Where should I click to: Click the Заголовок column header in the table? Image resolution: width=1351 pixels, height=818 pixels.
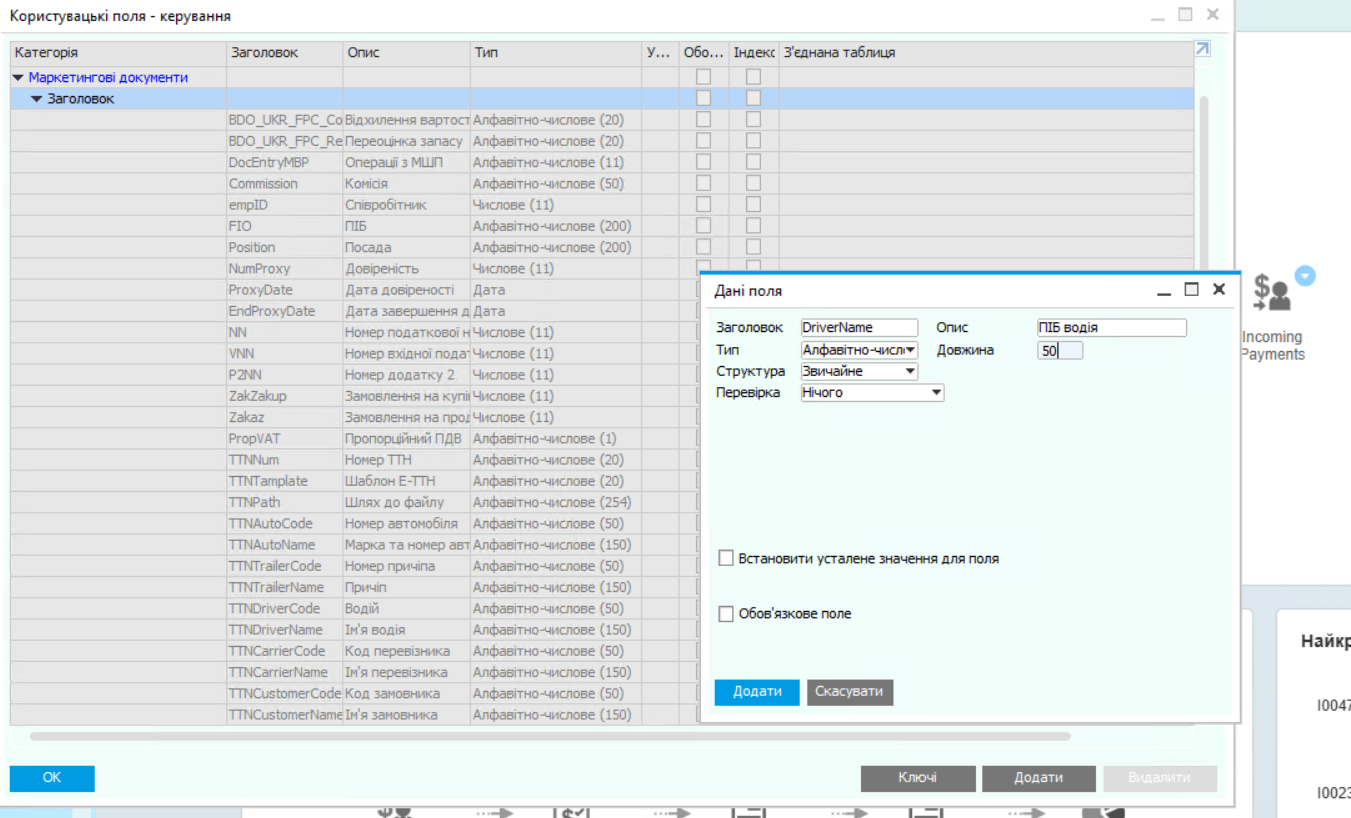pos(285,52)
